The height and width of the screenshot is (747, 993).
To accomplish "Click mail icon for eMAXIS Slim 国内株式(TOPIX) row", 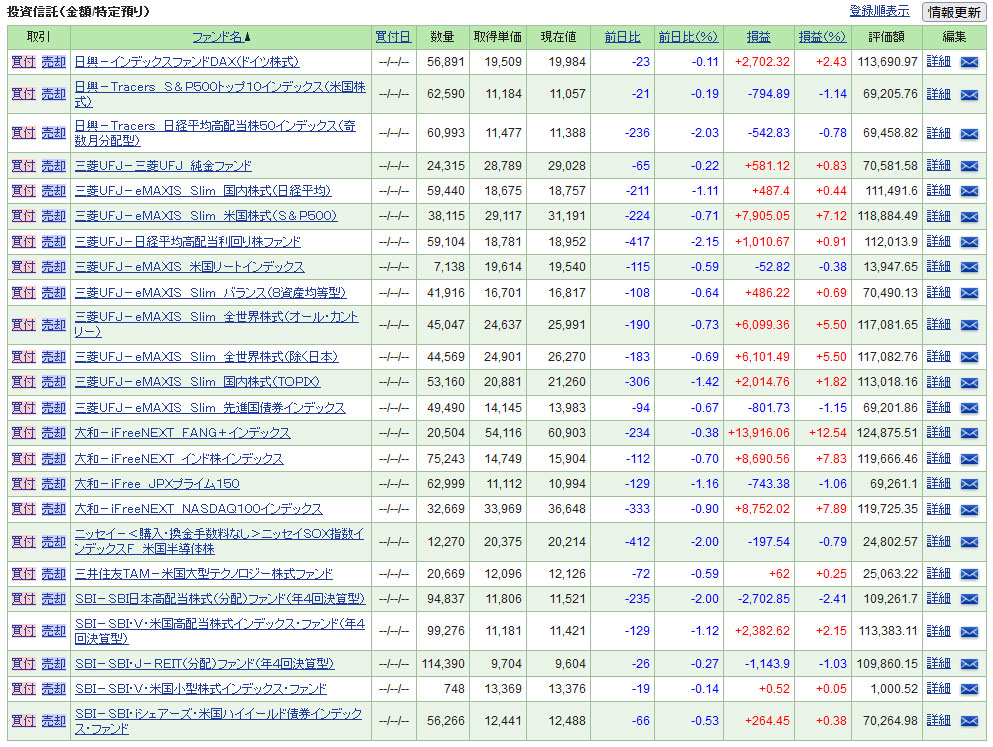I will (969, 382).
